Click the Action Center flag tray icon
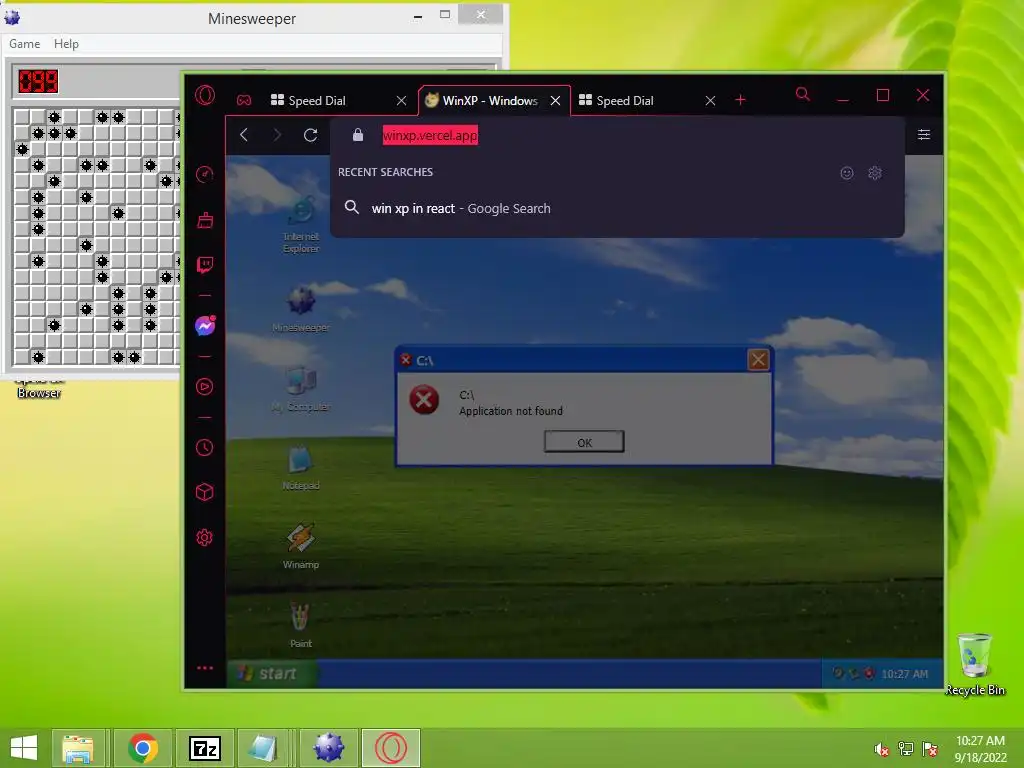1024x768 pixels. click(931, 749)
